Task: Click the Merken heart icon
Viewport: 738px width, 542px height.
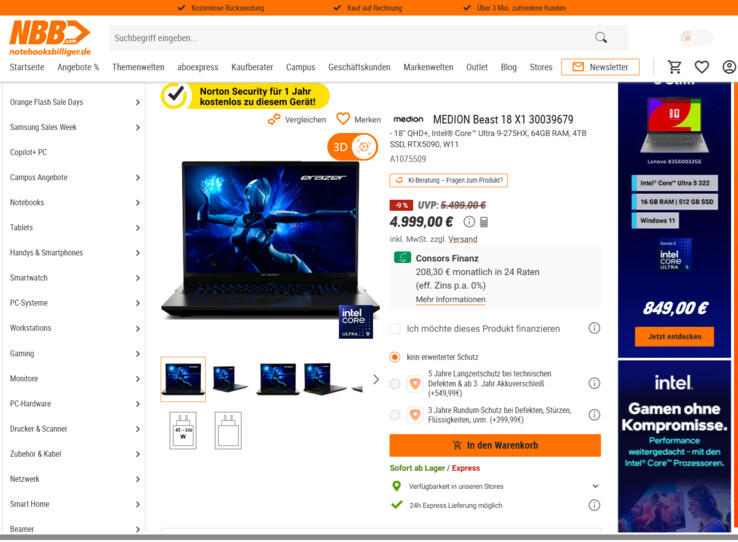Action: point(343,119)
